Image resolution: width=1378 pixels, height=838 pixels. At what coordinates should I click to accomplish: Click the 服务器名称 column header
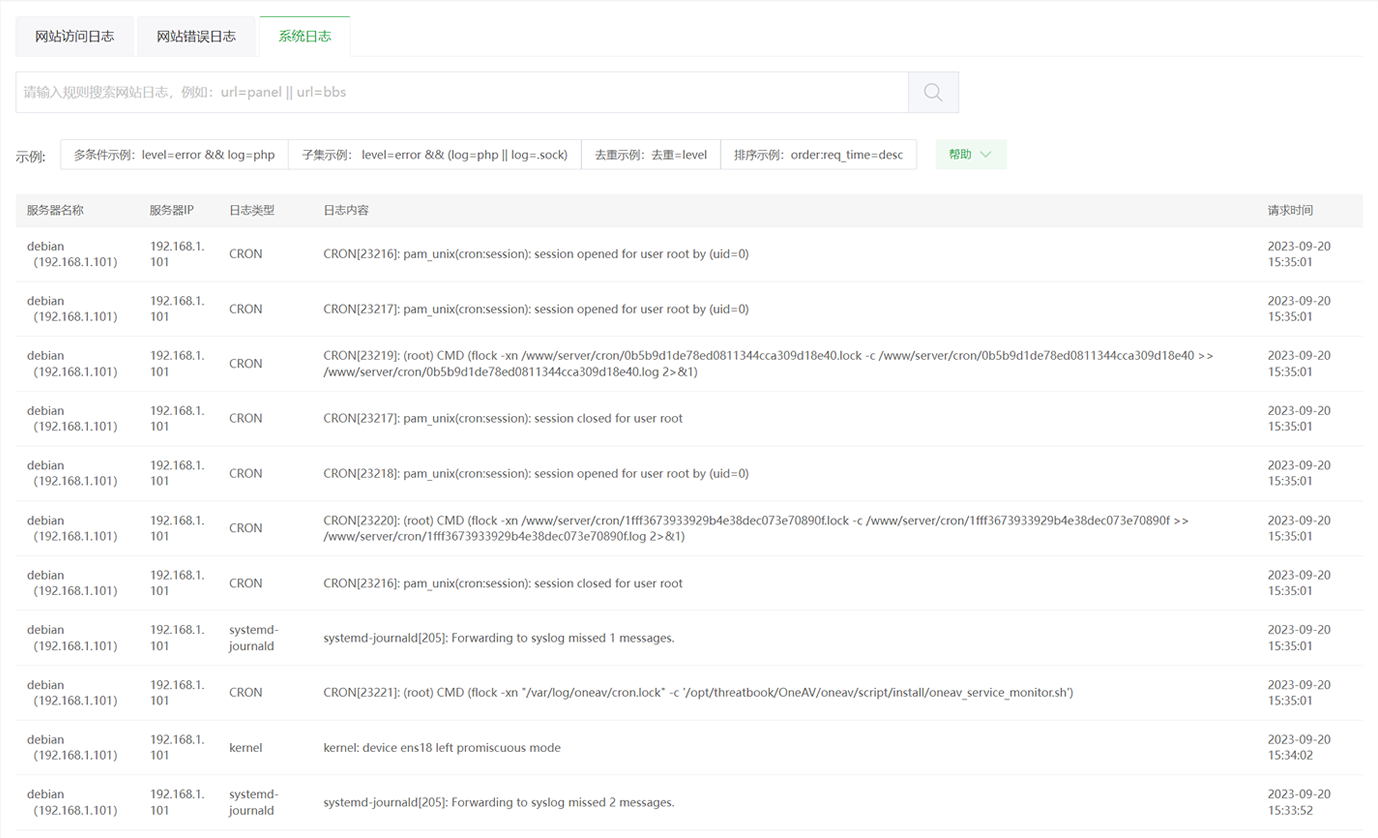(55, 211)
